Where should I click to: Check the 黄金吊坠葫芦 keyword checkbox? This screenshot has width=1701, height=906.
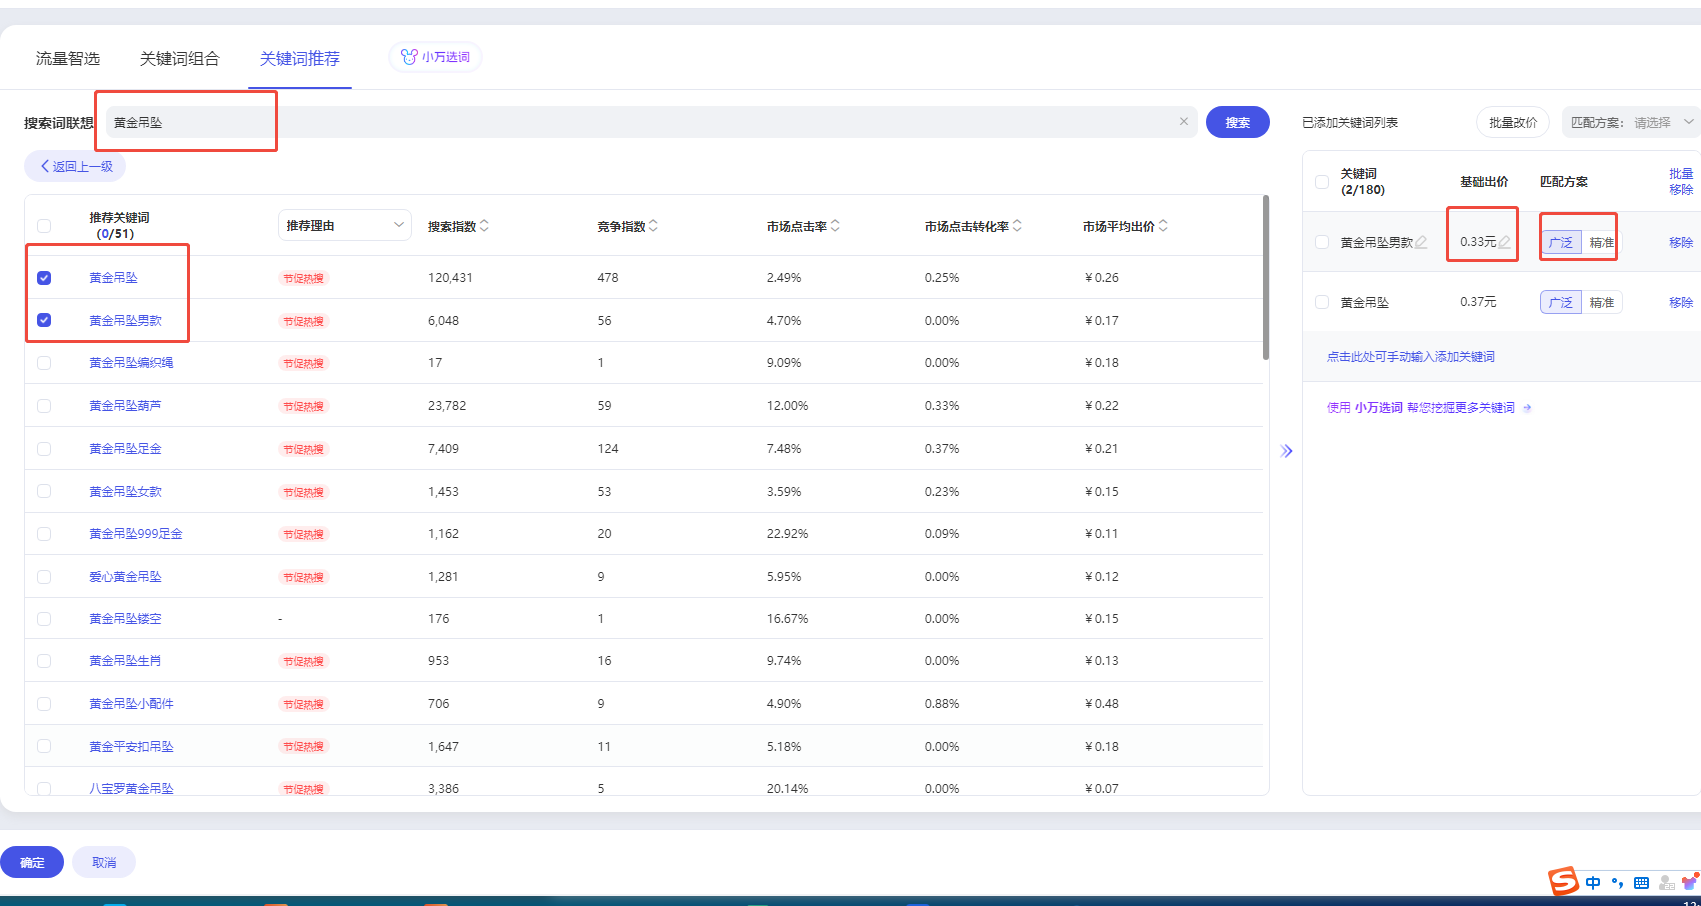pos(44,406)
